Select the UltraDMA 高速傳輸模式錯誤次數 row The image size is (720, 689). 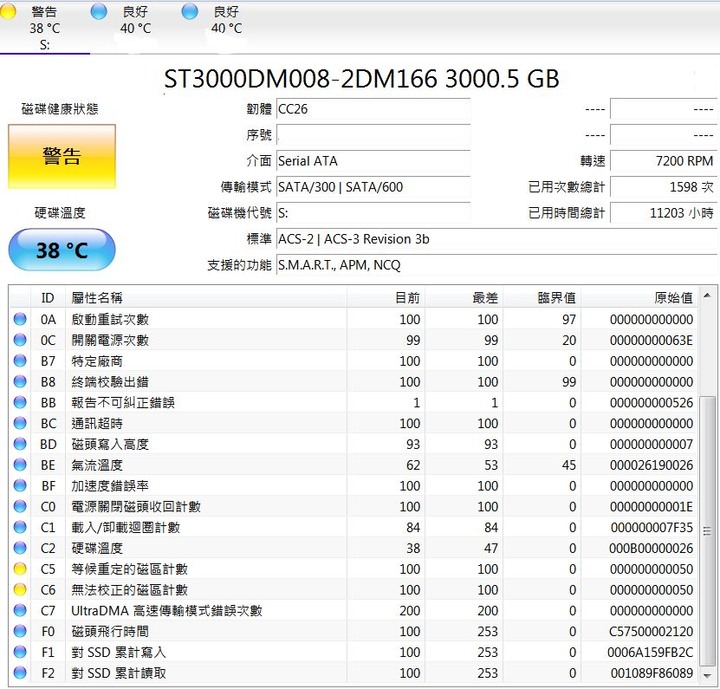point(354,610)
